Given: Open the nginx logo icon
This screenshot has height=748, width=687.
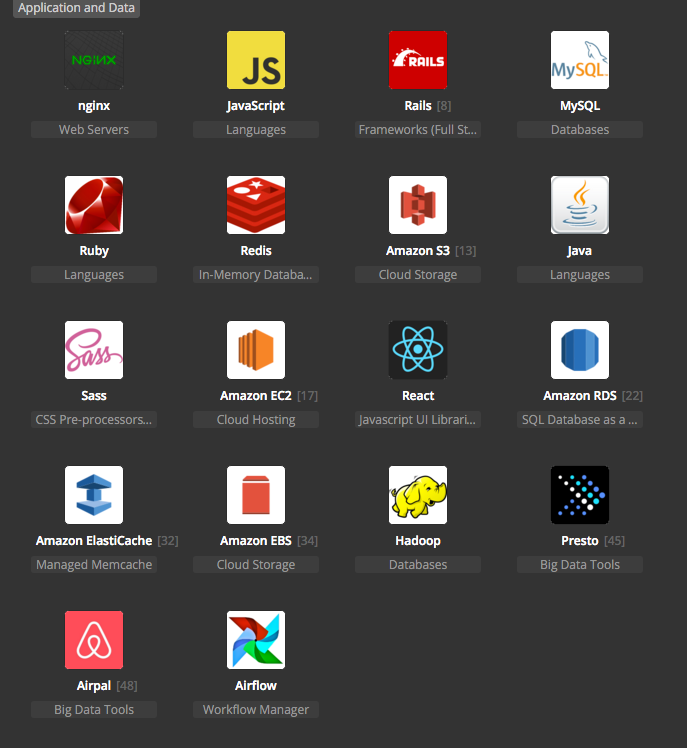Looking at the screenshot, I should pos(94,60).
